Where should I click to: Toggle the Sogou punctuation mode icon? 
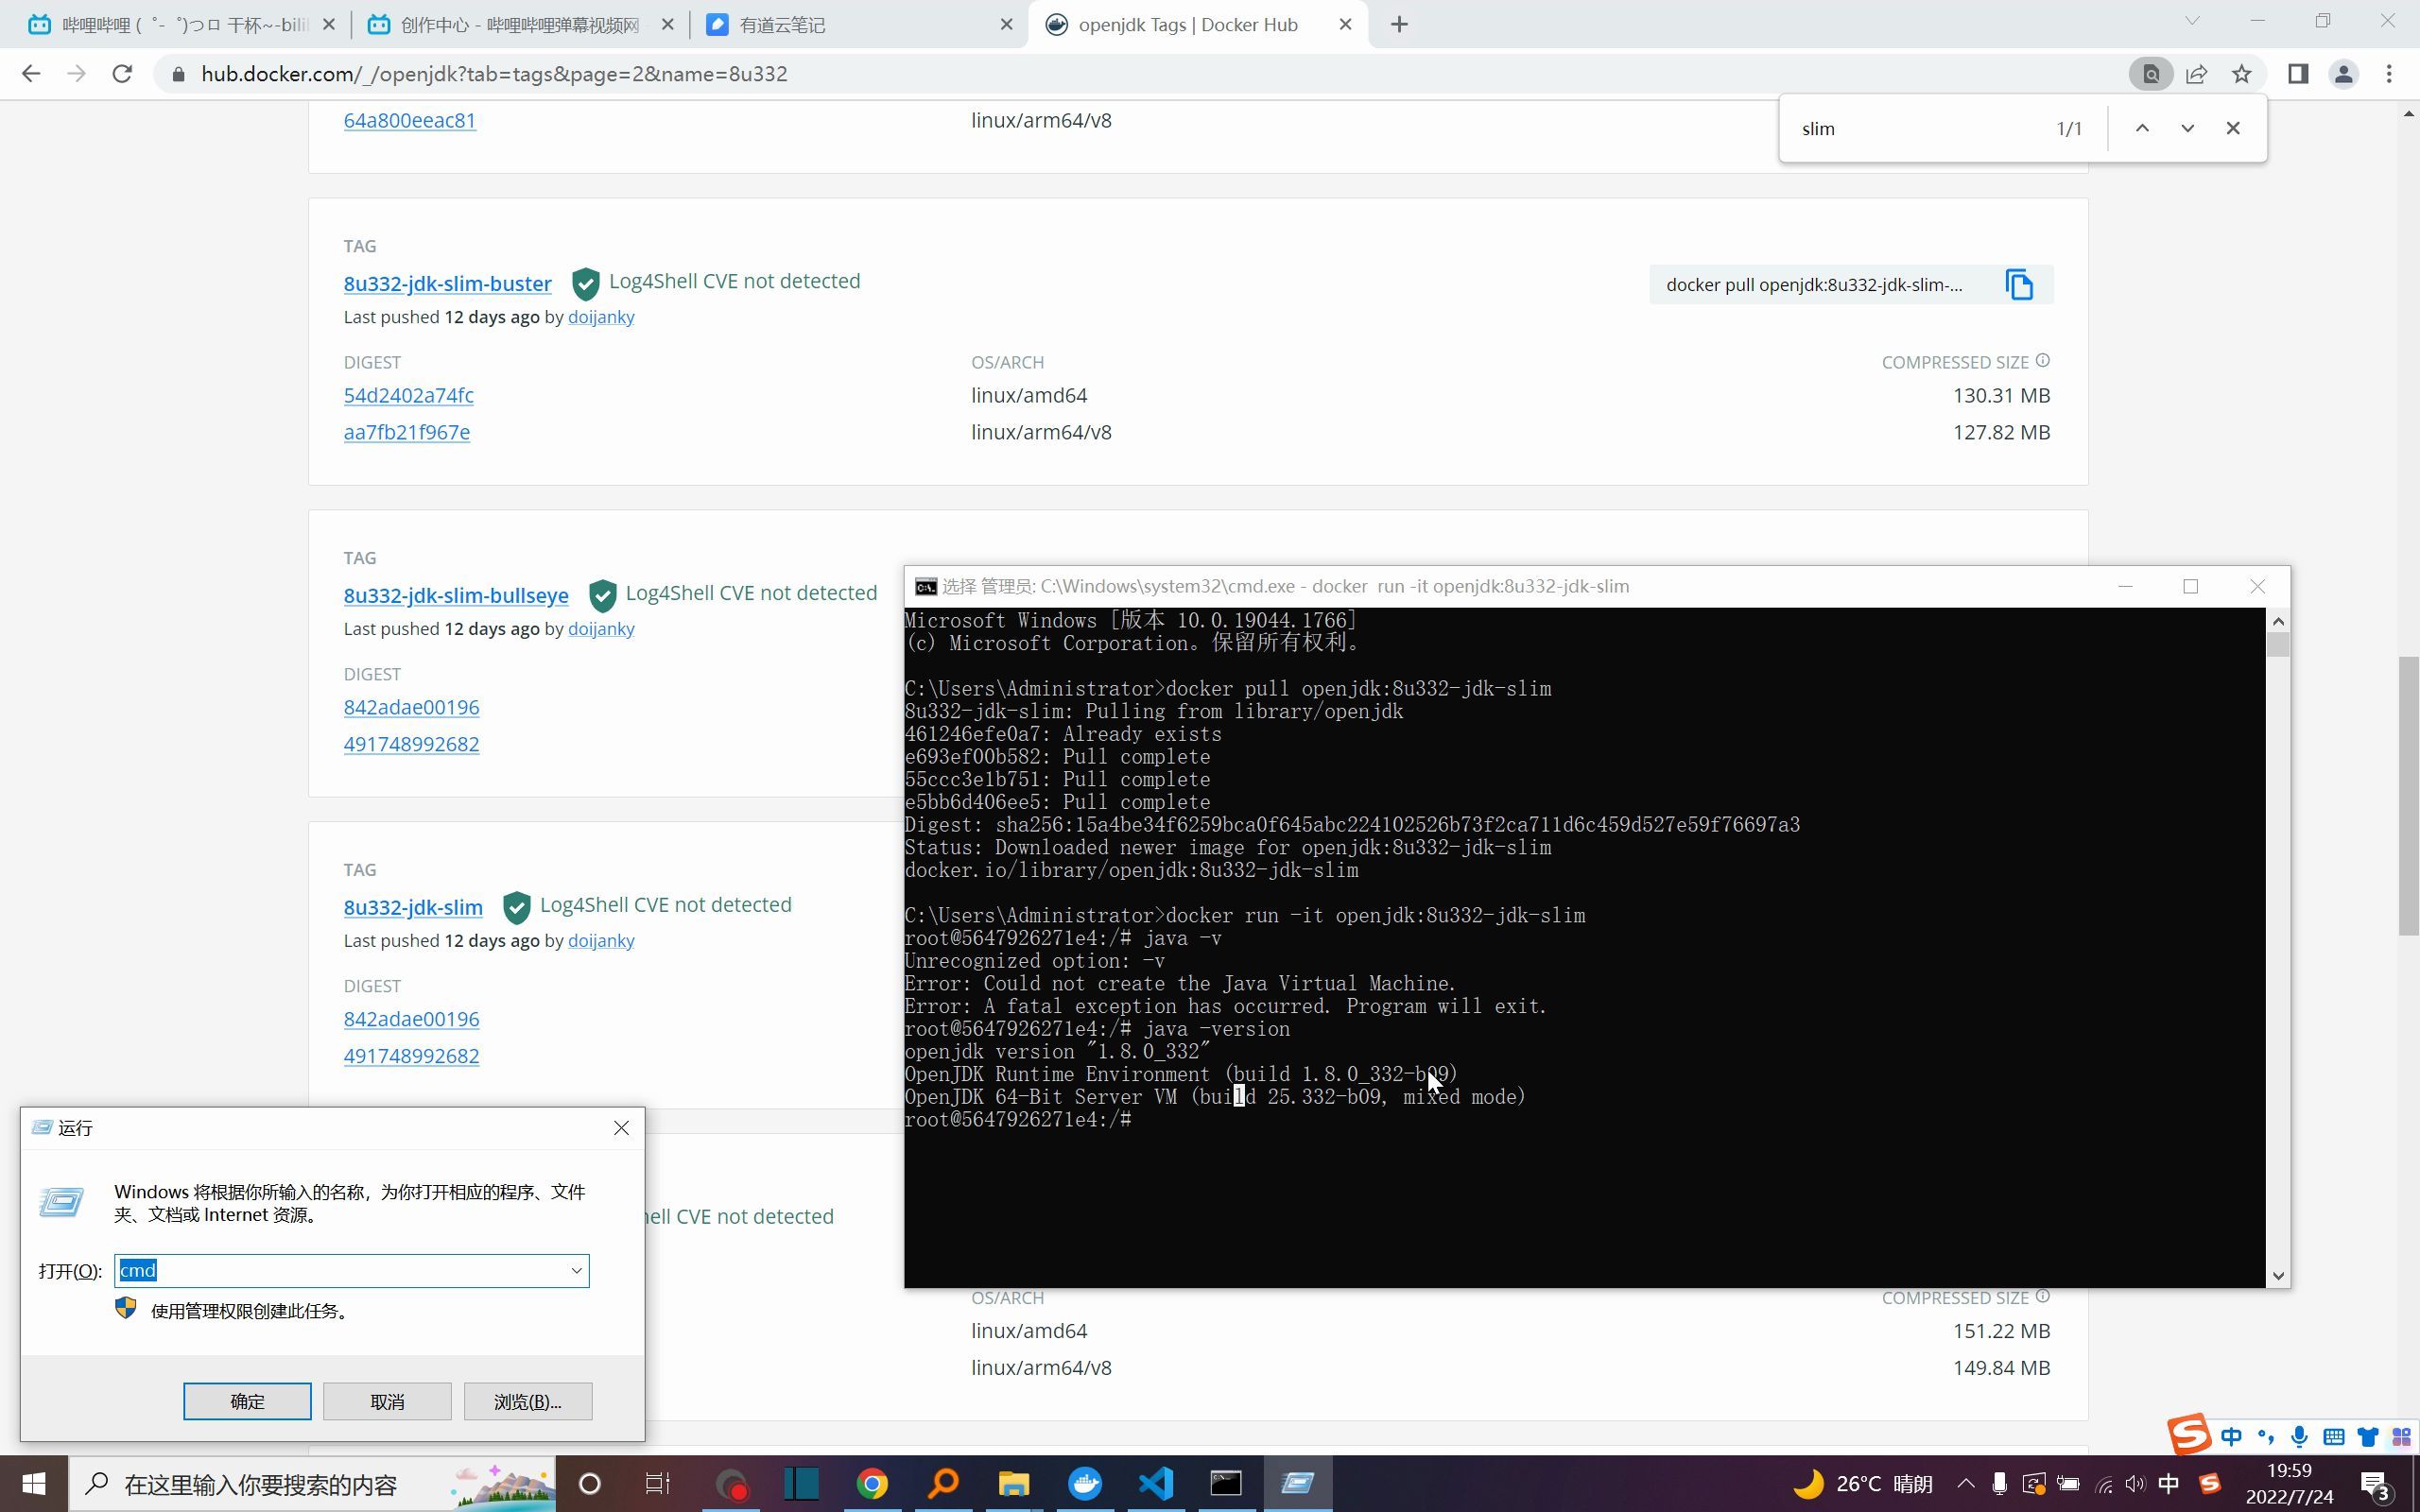point(2266,1437)
